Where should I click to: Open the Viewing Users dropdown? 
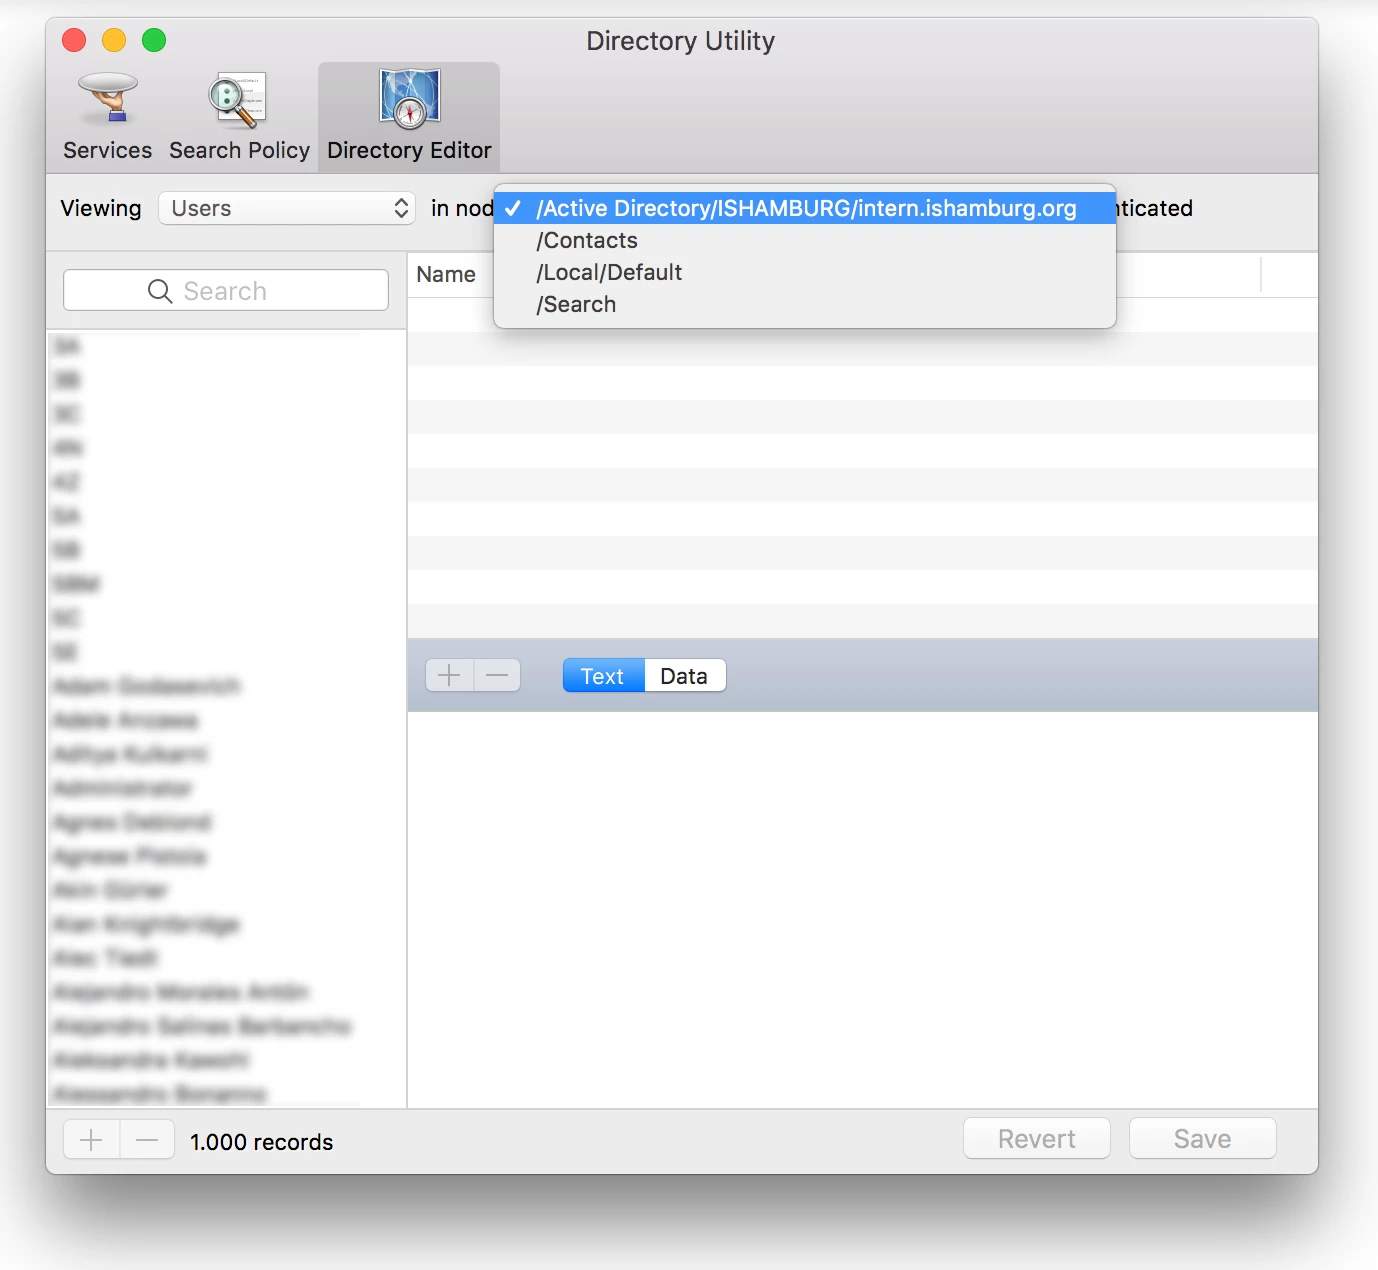287,208
